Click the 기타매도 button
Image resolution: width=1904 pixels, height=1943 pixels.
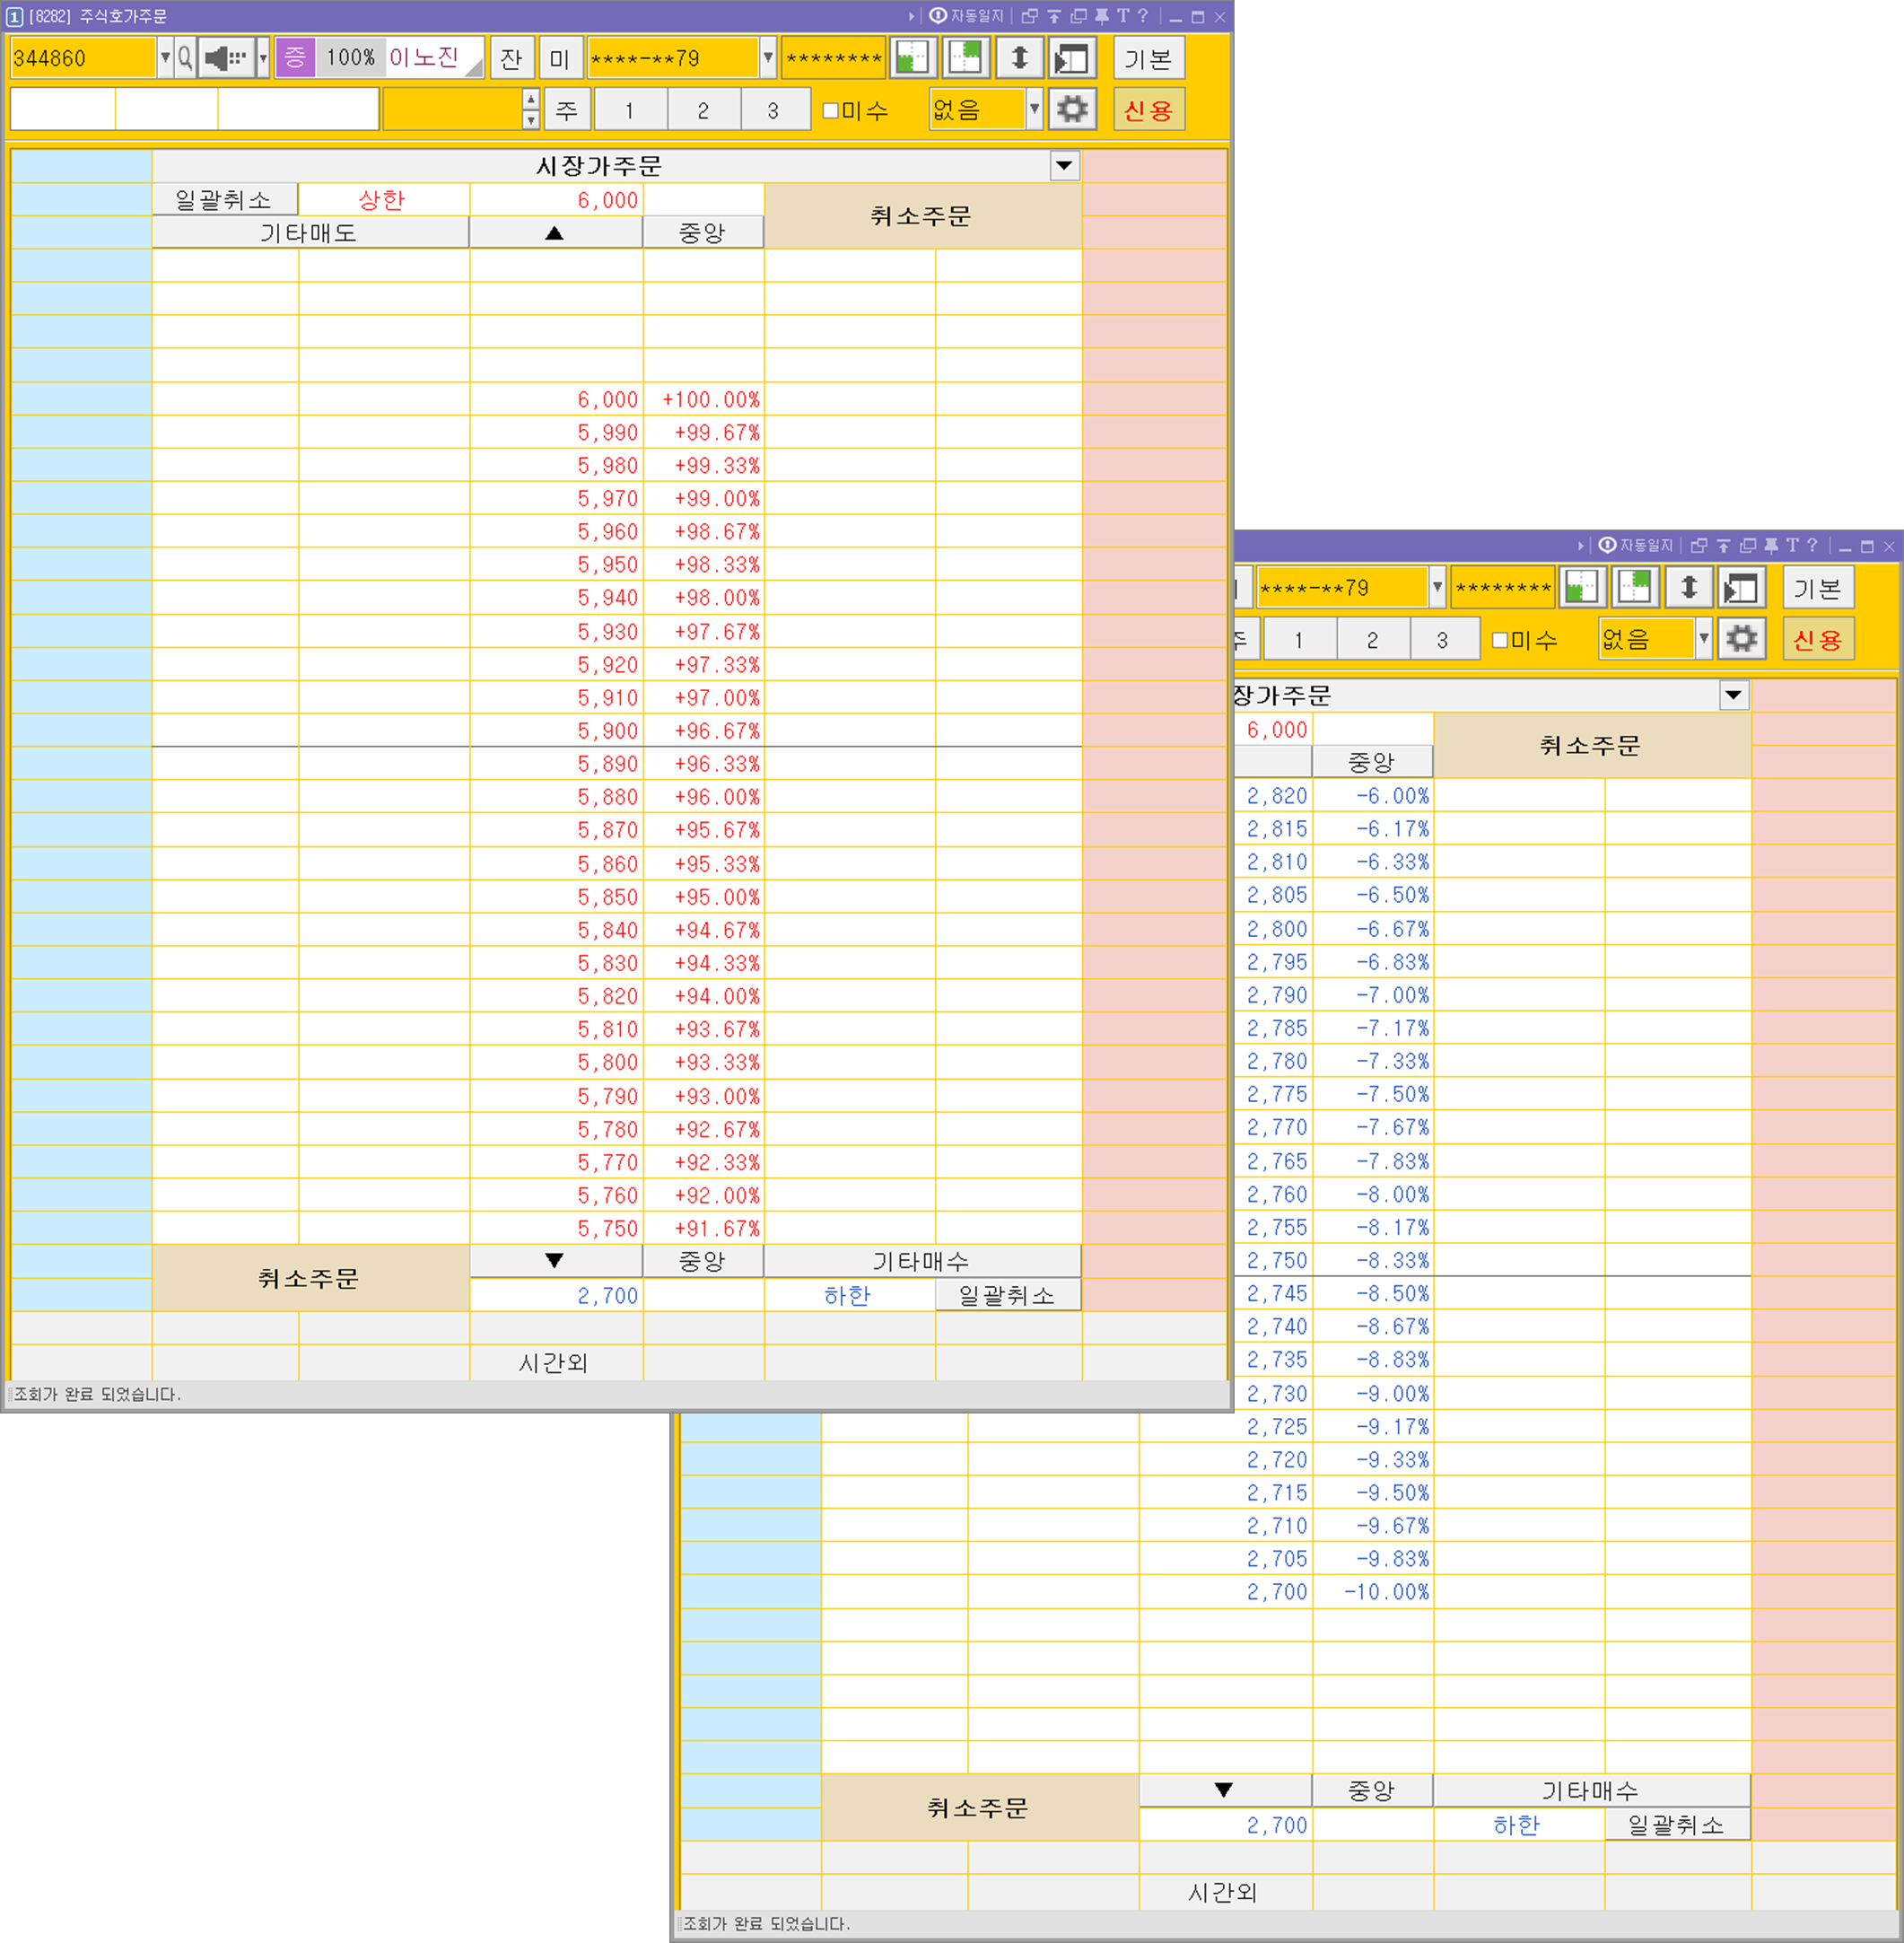point(309,233)
